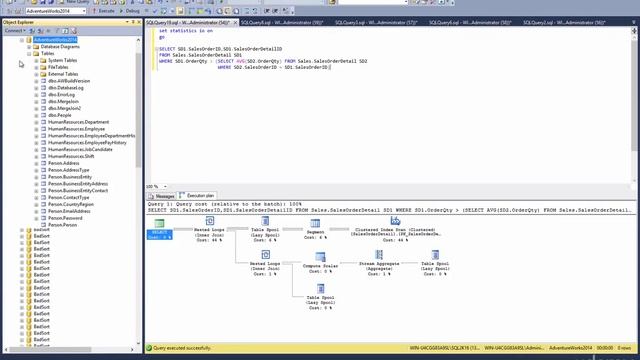Screen dimensions: 640x360
Task: Click the Nested Loops operator costing 1%
Action: pyautogui.click(x=265, y=263)
